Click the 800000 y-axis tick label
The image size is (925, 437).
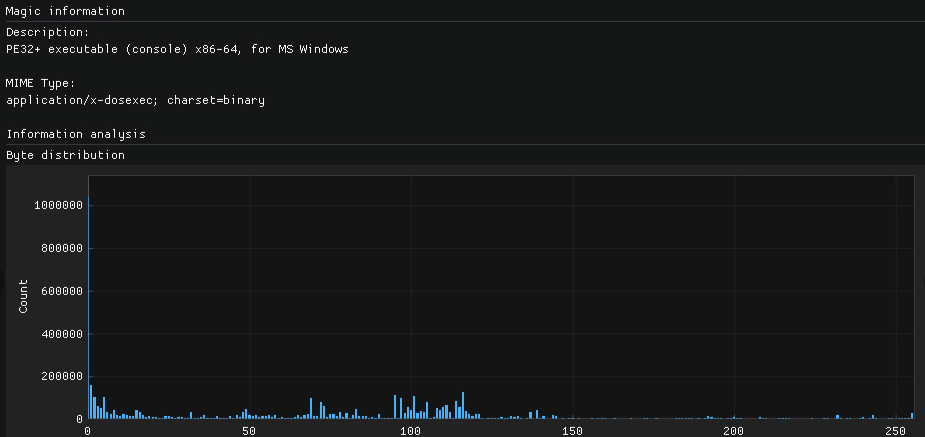coord(61,248)
